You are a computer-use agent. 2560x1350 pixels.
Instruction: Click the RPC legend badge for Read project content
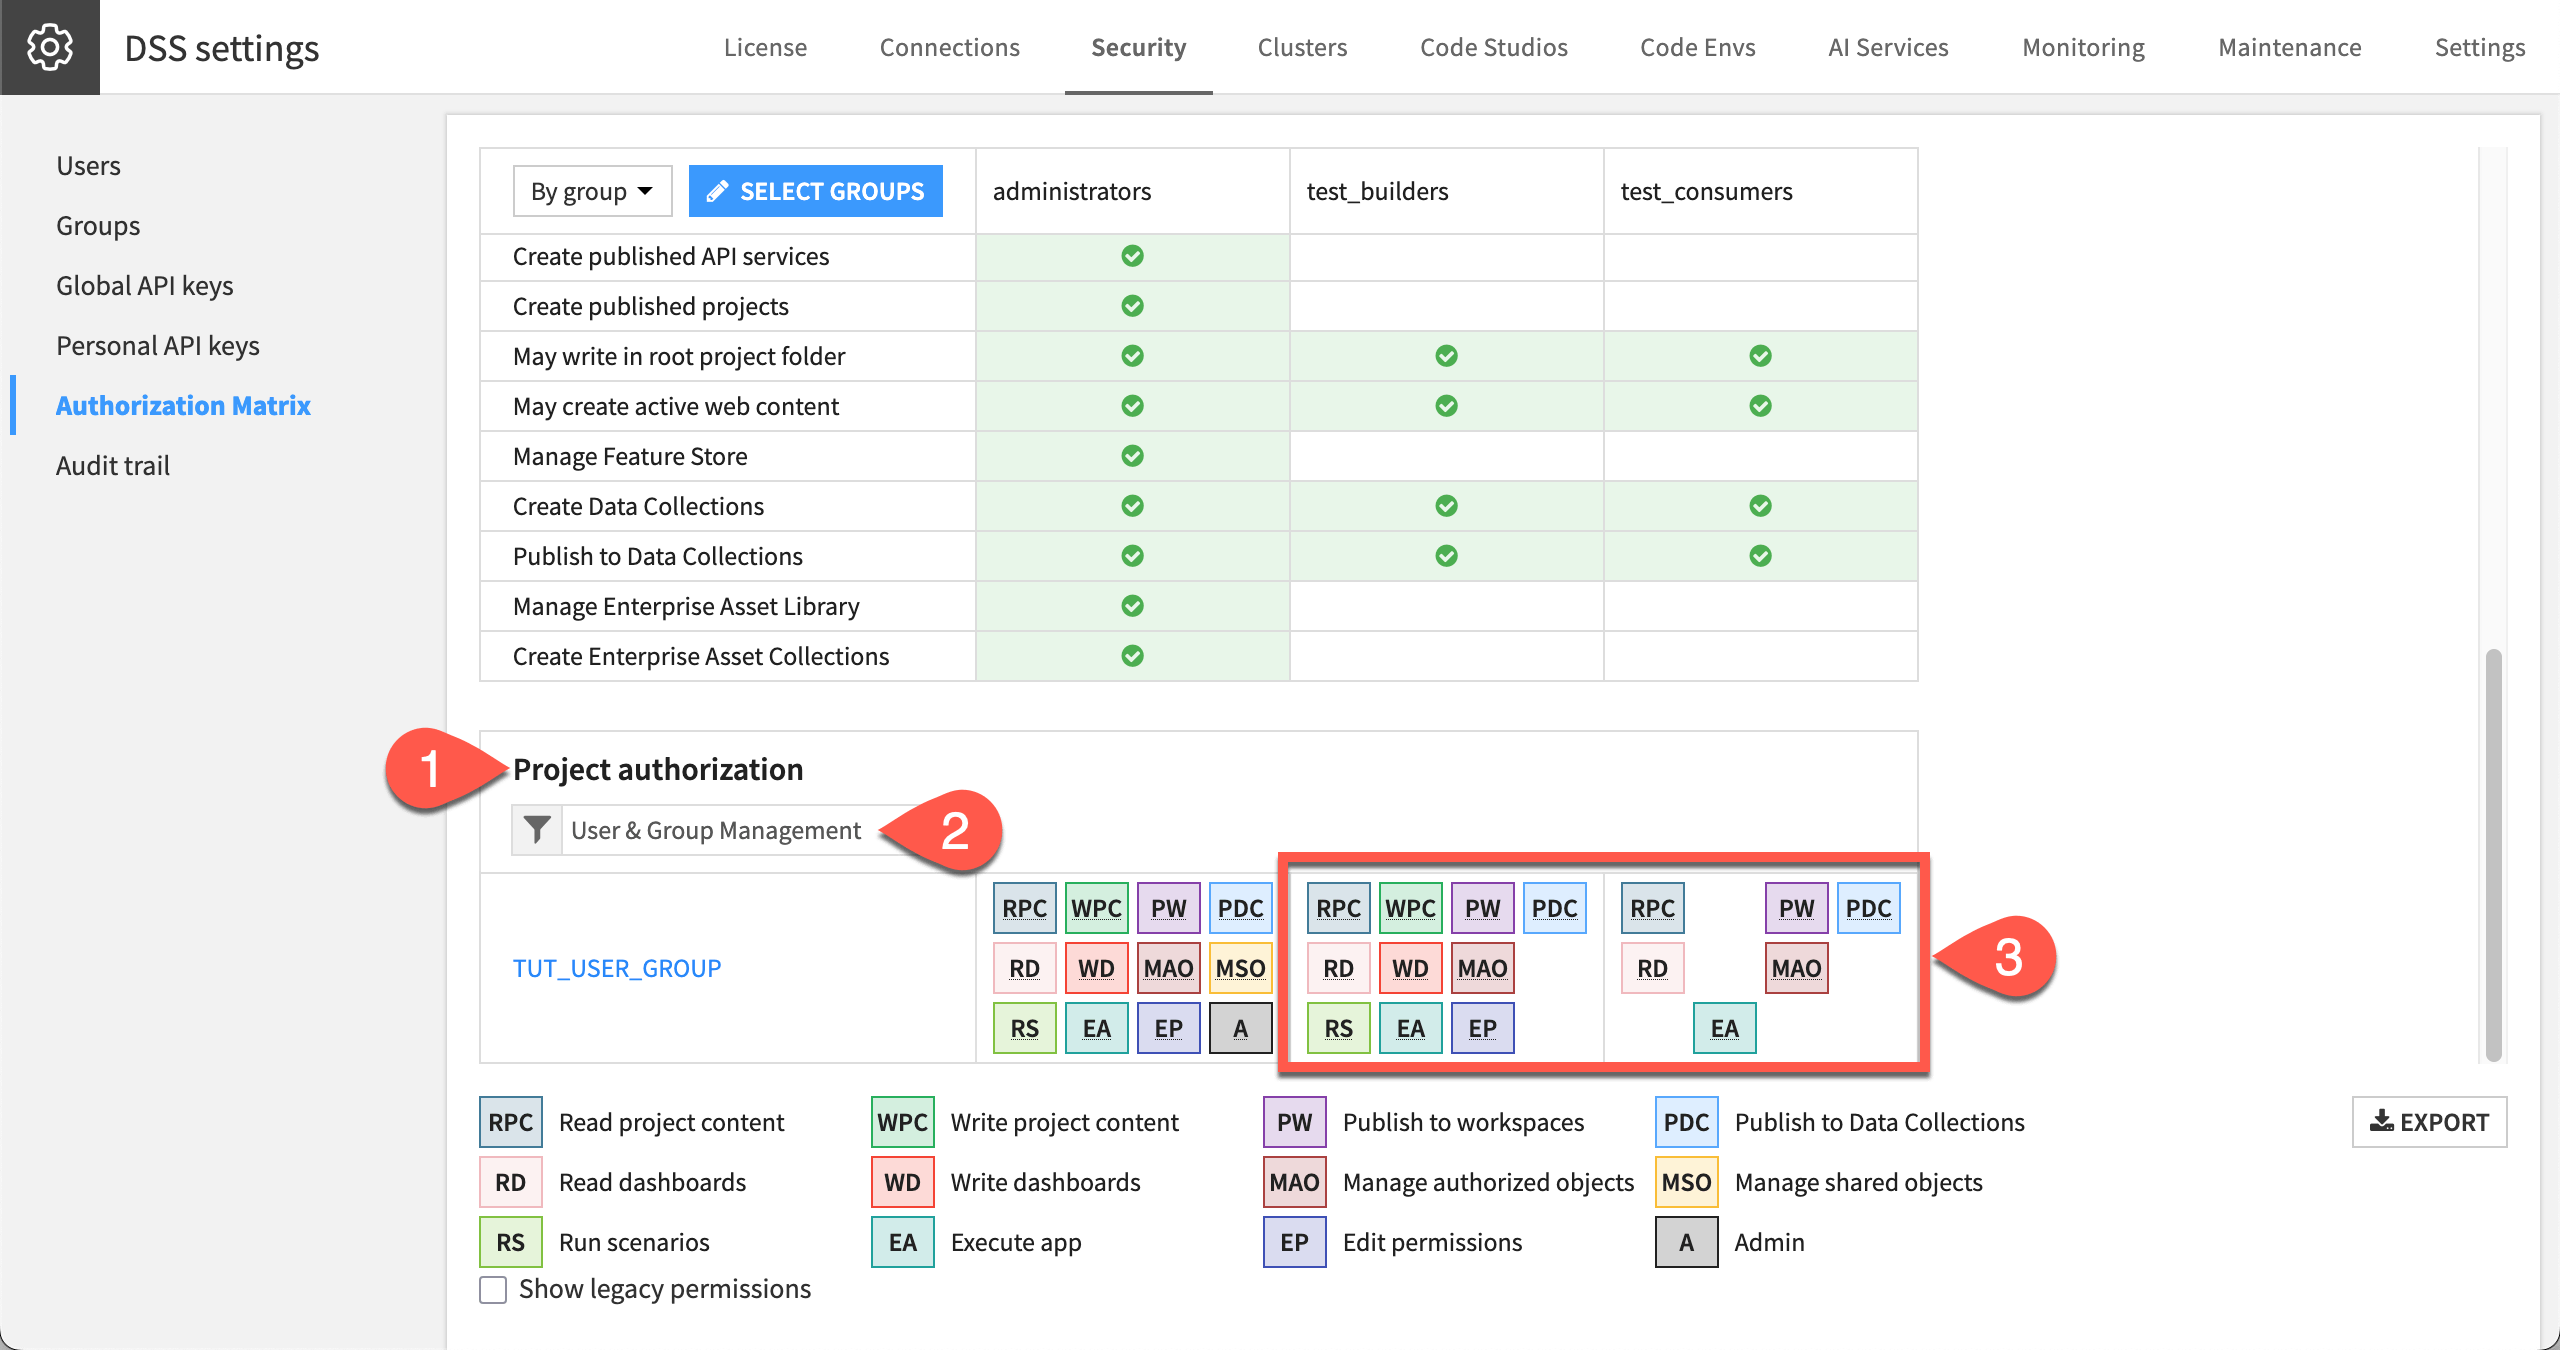tap(511, 1122)
